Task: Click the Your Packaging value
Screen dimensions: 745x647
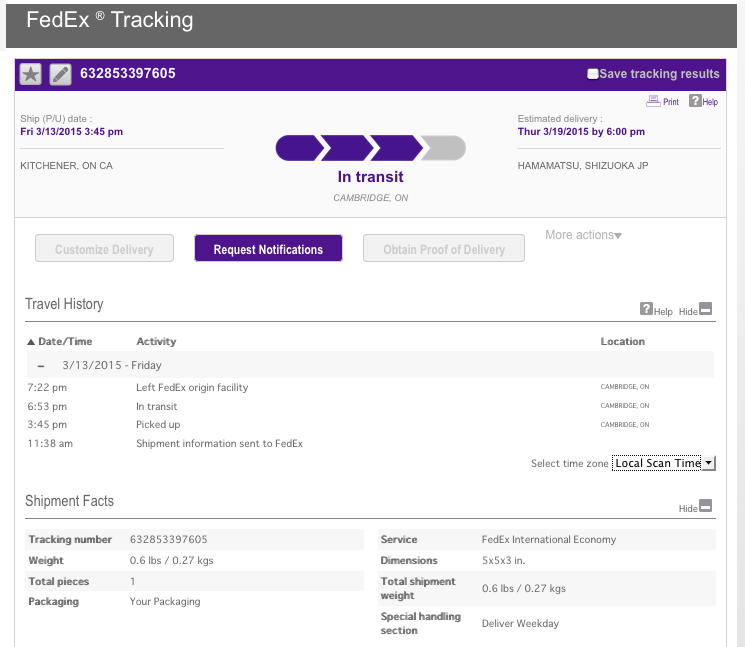Action: pos(165,601)
